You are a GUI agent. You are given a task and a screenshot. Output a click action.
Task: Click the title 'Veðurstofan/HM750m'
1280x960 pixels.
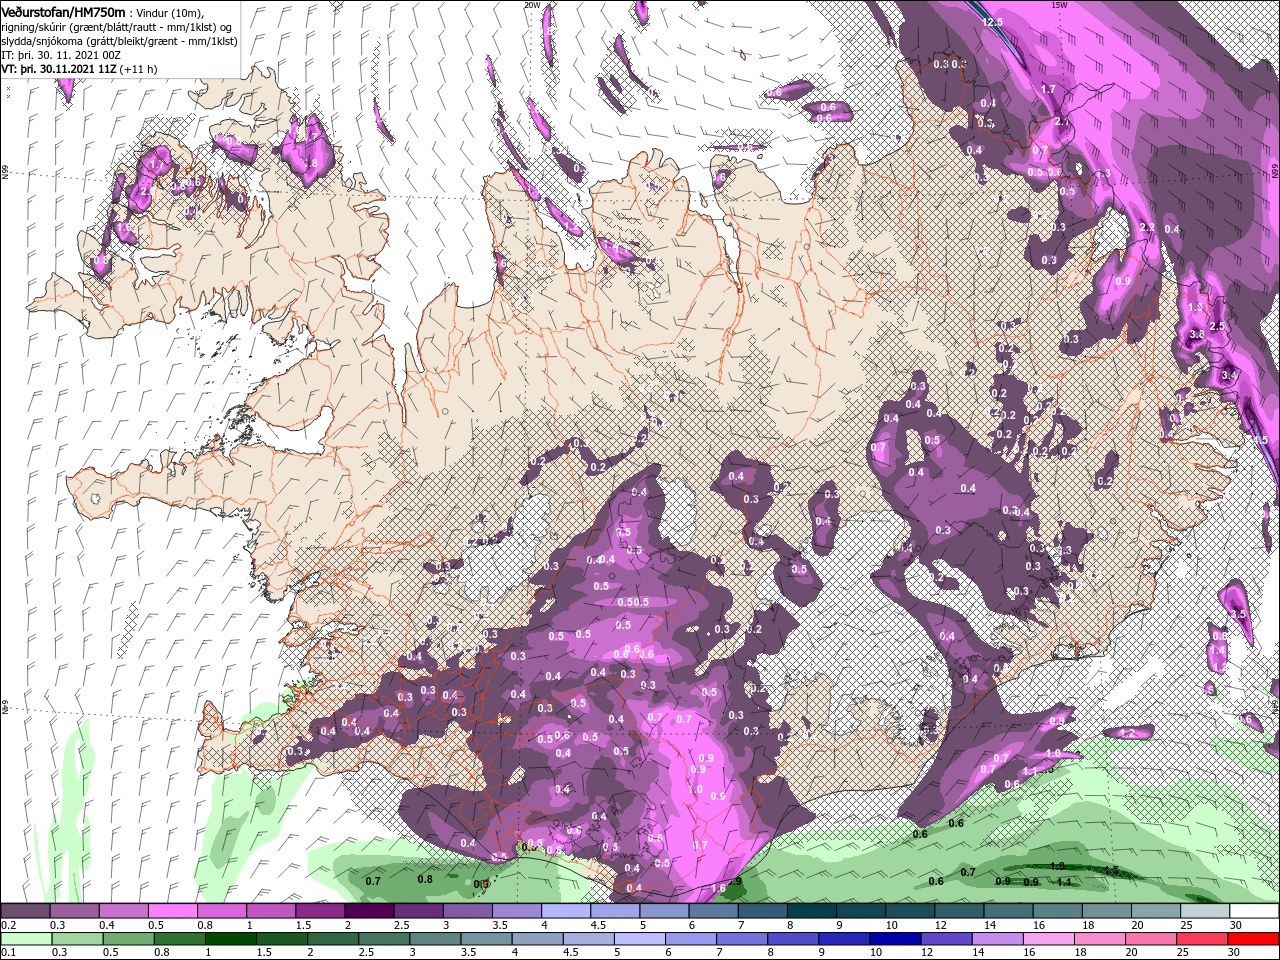63,11
